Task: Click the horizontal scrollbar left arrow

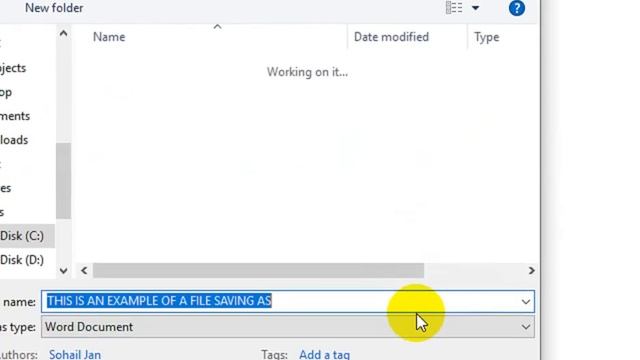Action: (x=84, y=271)
